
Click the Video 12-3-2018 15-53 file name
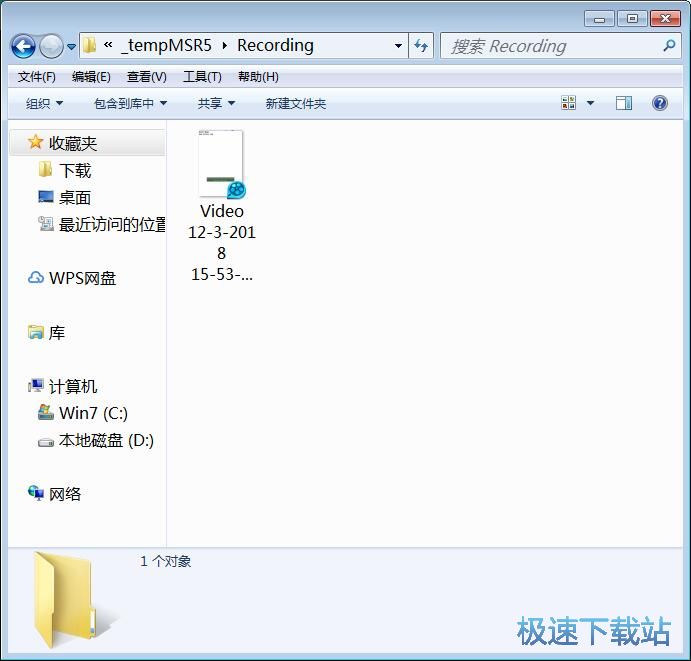222,242
